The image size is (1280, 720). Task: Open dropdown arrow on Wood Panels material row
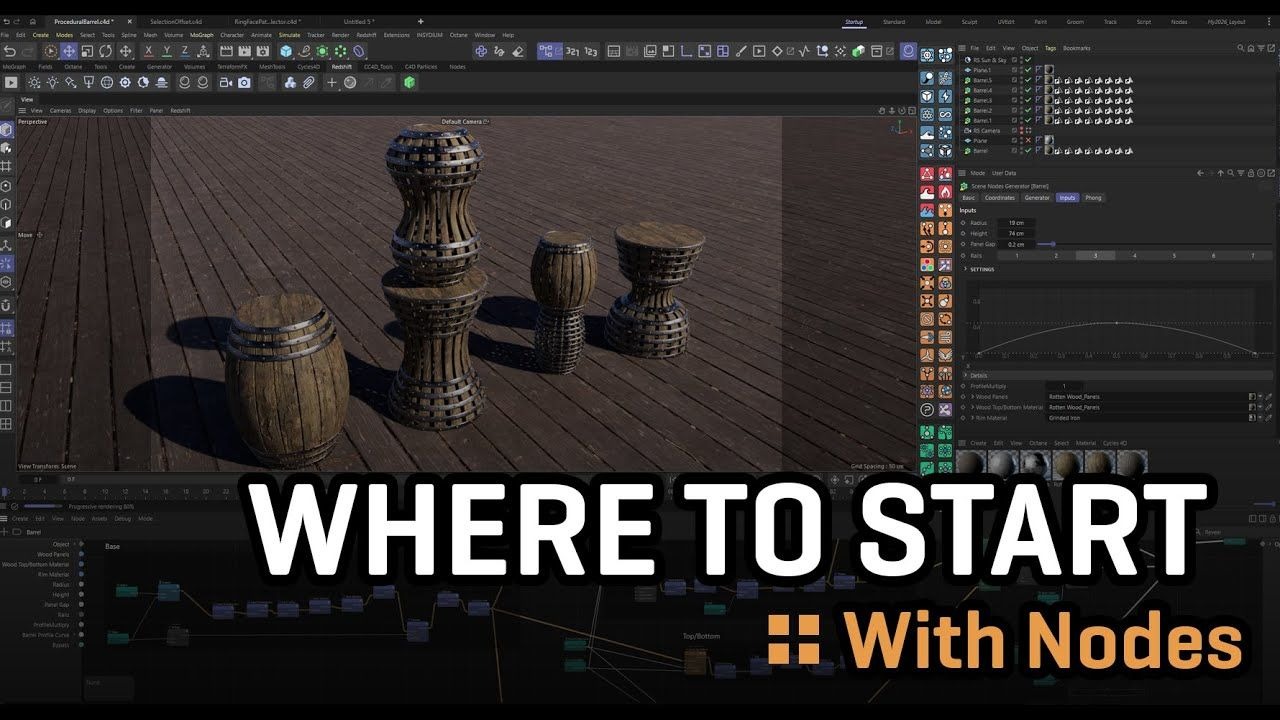pos(1260,397)
